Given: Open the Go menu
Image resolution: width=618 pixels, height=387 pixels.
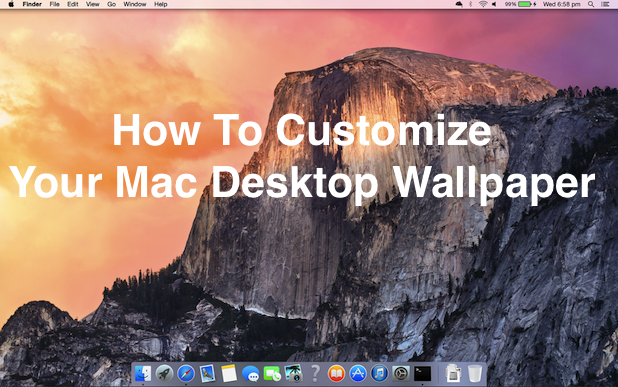Looking at the screenshot, I should (x=112, y=4).
